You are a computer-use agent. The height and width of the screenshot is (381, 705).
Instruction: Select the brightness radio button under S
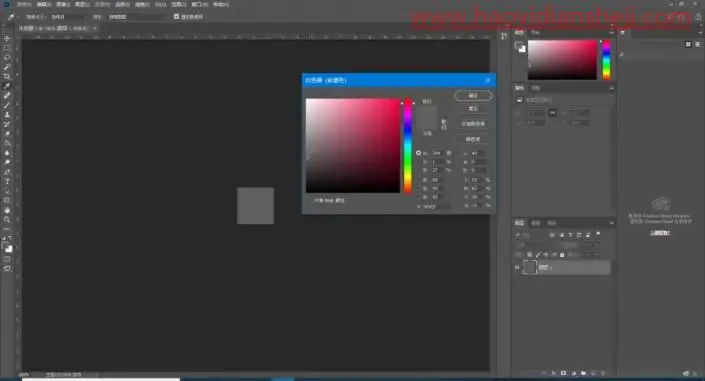click(x=419, y=170)
